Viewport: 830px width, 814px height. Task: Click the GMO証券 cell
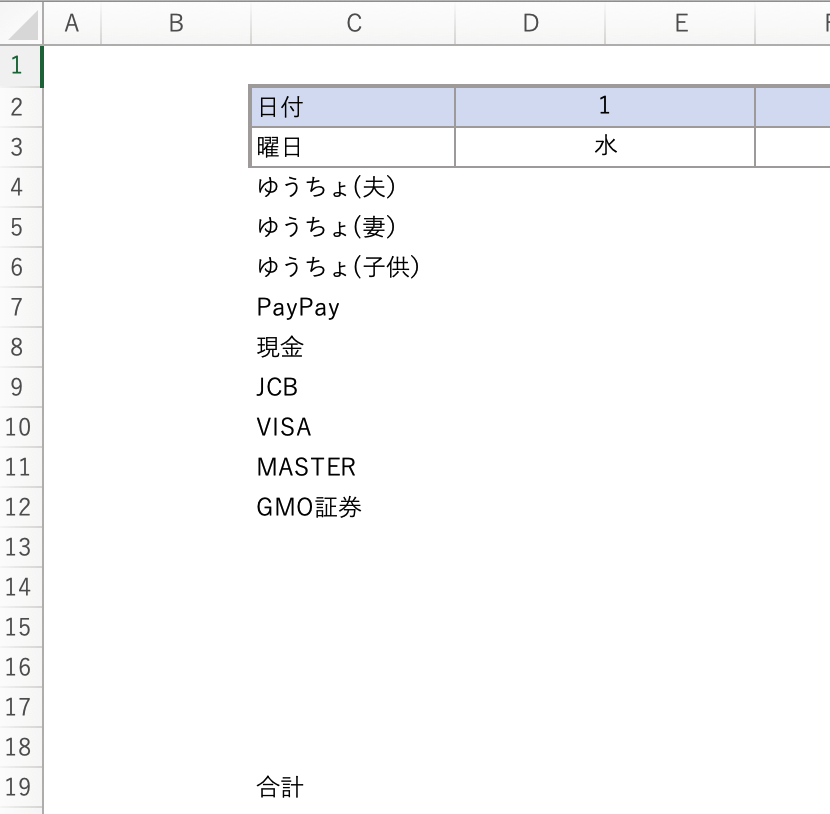click(353, 507)
